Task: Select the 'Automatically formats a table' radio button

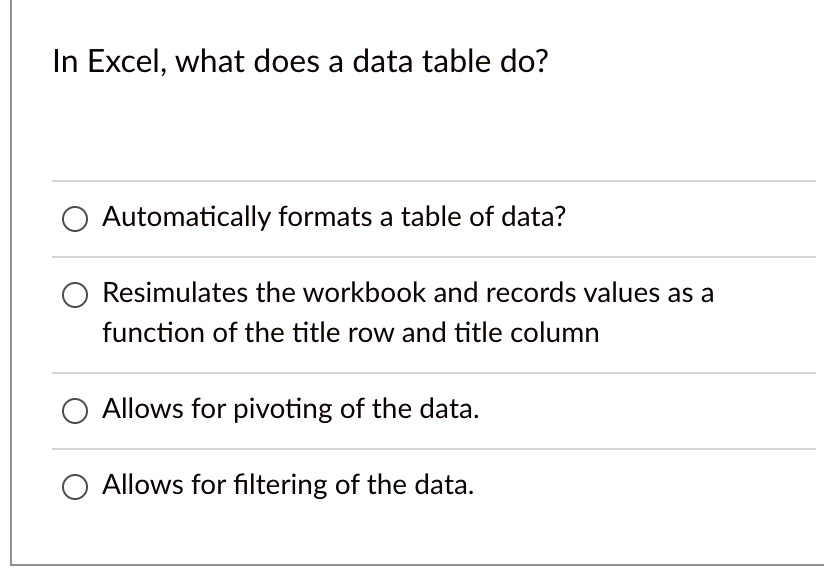Action: click(x=75, y=219)
